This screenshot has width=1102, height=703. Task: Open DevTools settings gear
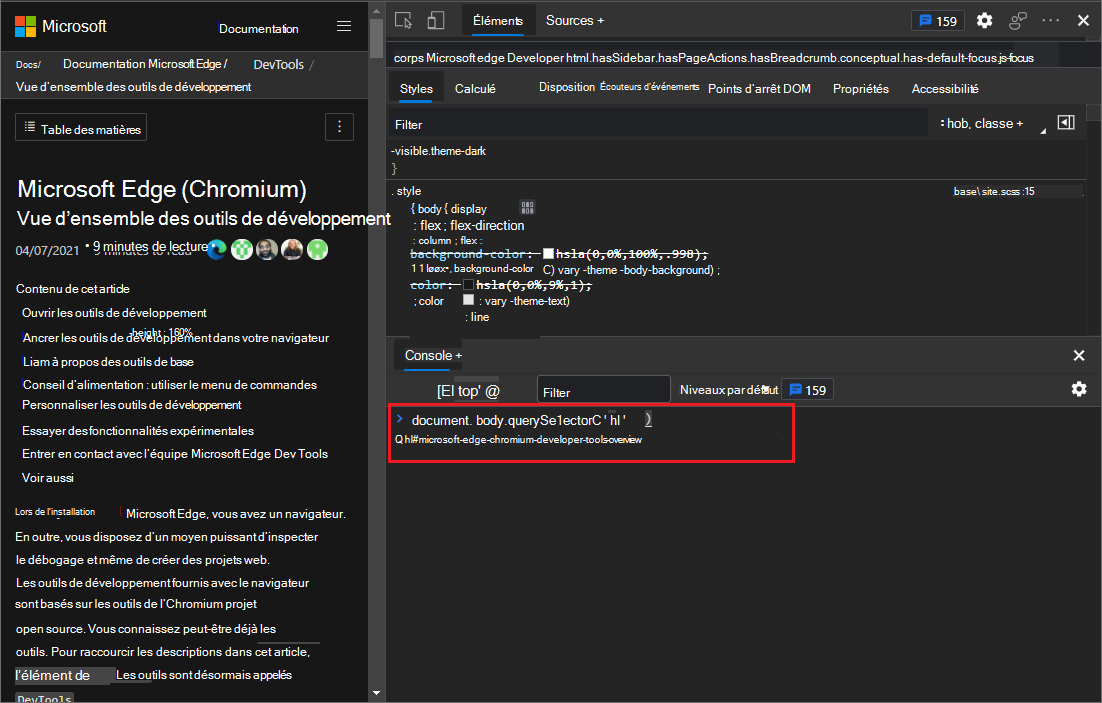click(985, 20)
